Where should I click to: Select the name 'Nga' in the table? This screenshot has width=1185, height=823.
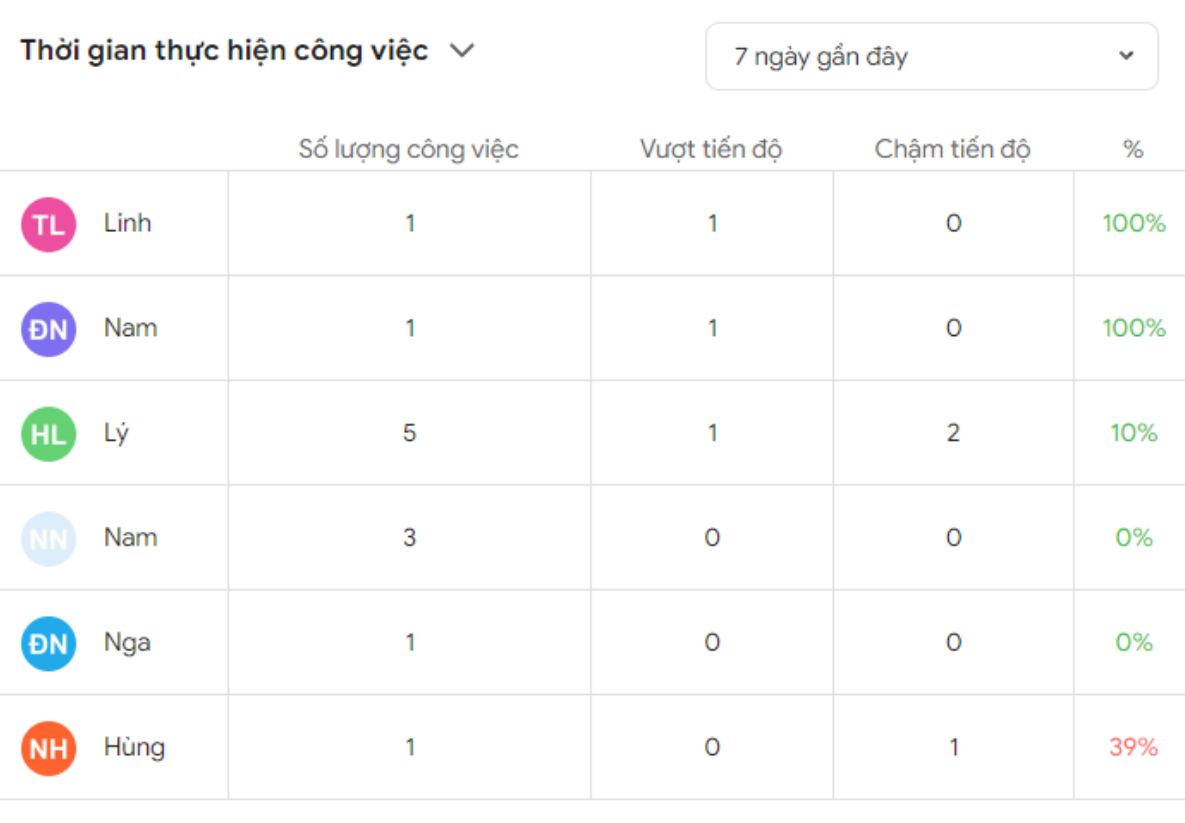(127, 642)
